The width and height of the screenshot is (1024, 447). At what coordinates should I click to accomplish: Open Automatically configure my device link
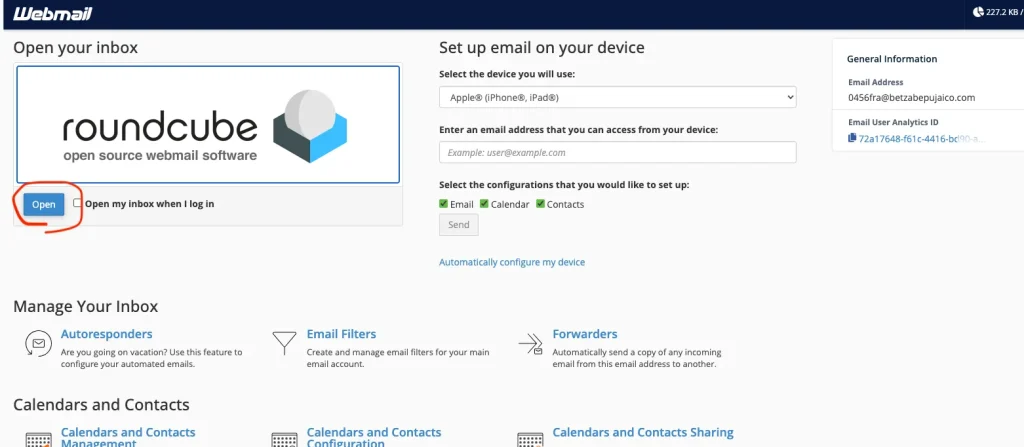point(512,262)
